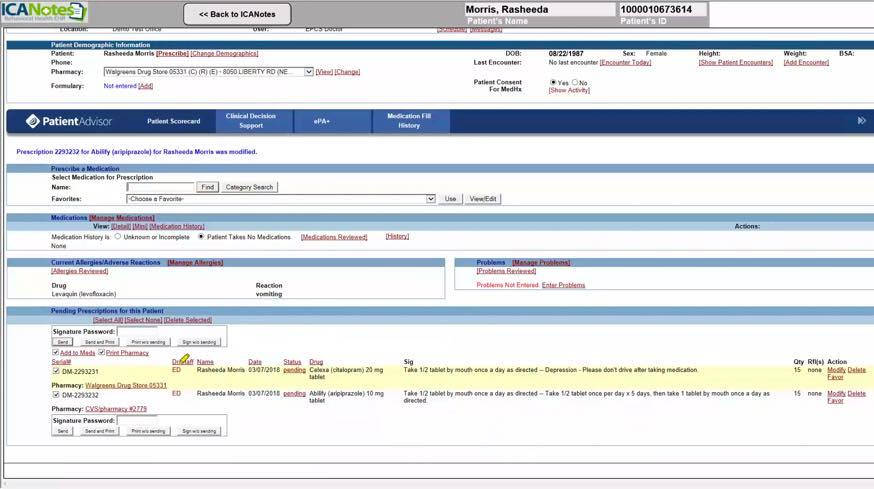Uncheck prescription DM-2293231 checkbox

[55, 371]
